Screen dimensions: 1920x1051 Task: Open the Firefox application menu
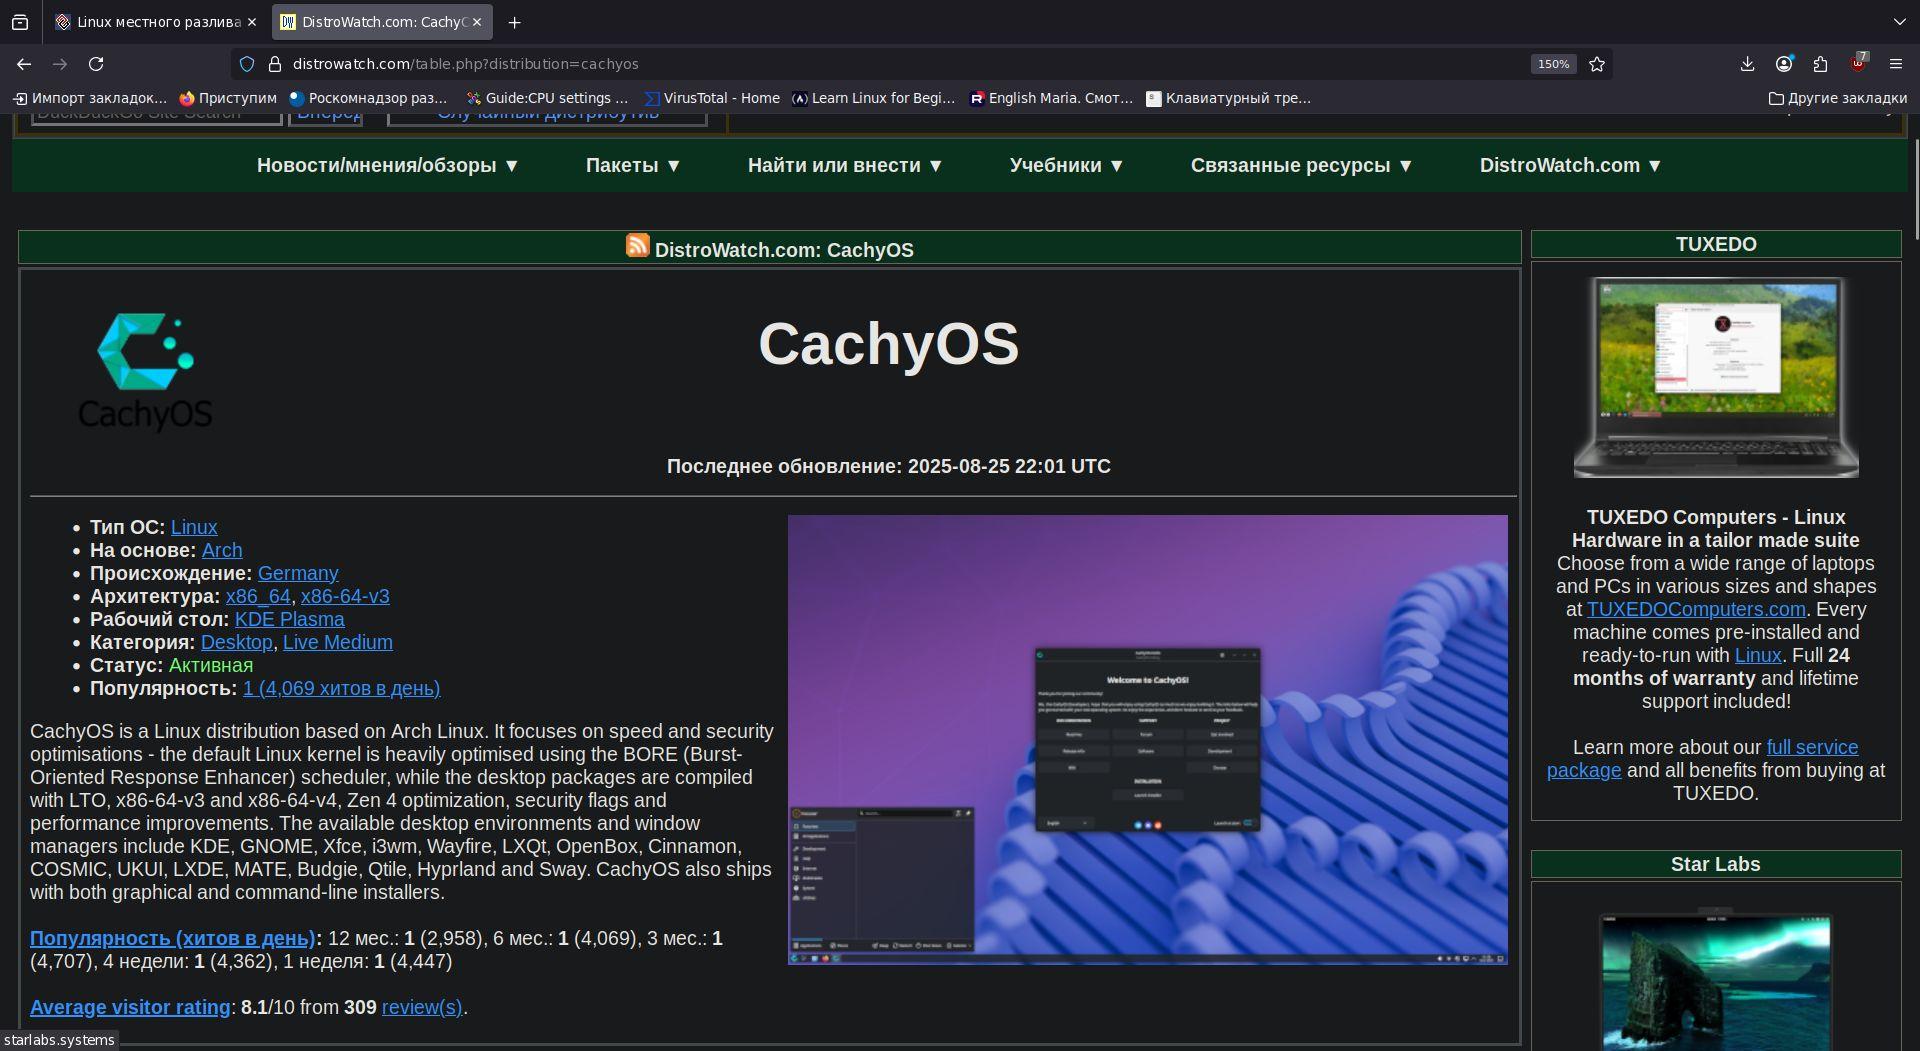(1895, 64)
